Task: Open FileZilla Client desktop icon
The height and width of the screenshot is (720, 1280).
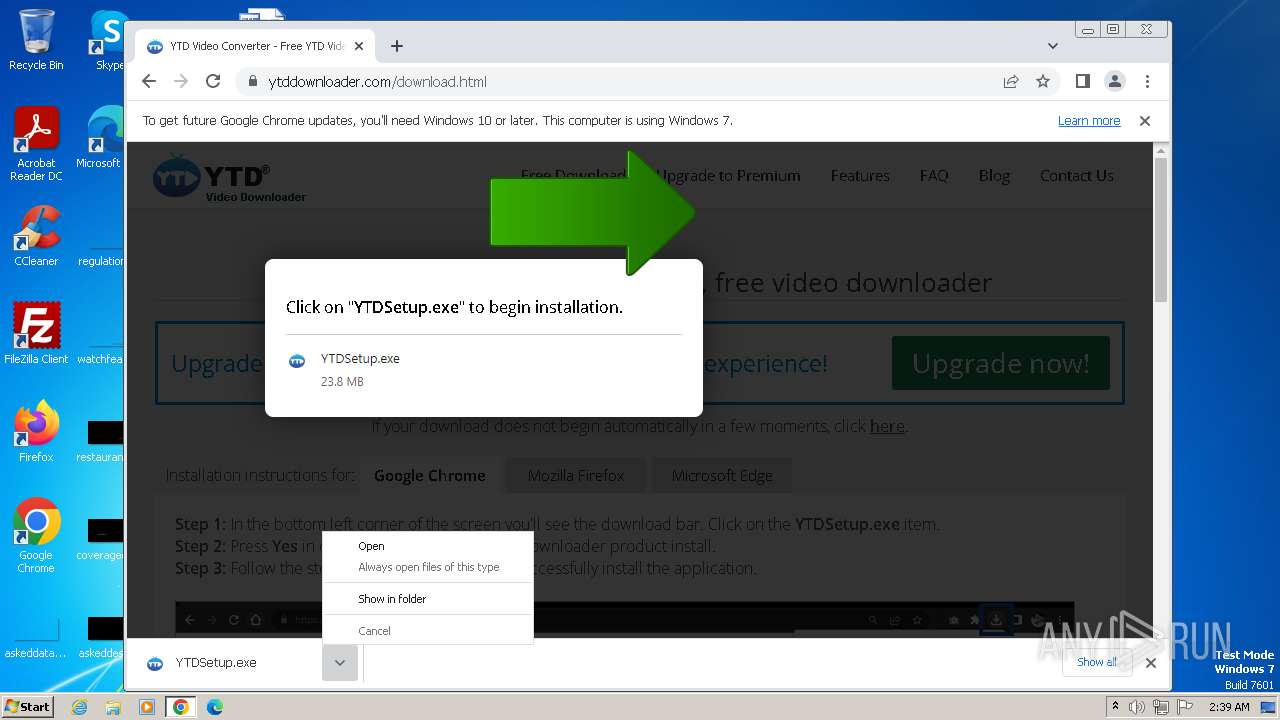Action: pos(36,333)
